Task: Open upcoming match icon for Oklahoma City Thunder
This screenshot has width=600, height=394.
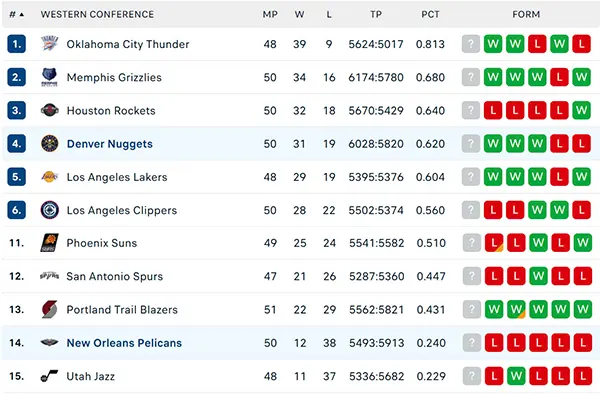Action: pos(471,44)
